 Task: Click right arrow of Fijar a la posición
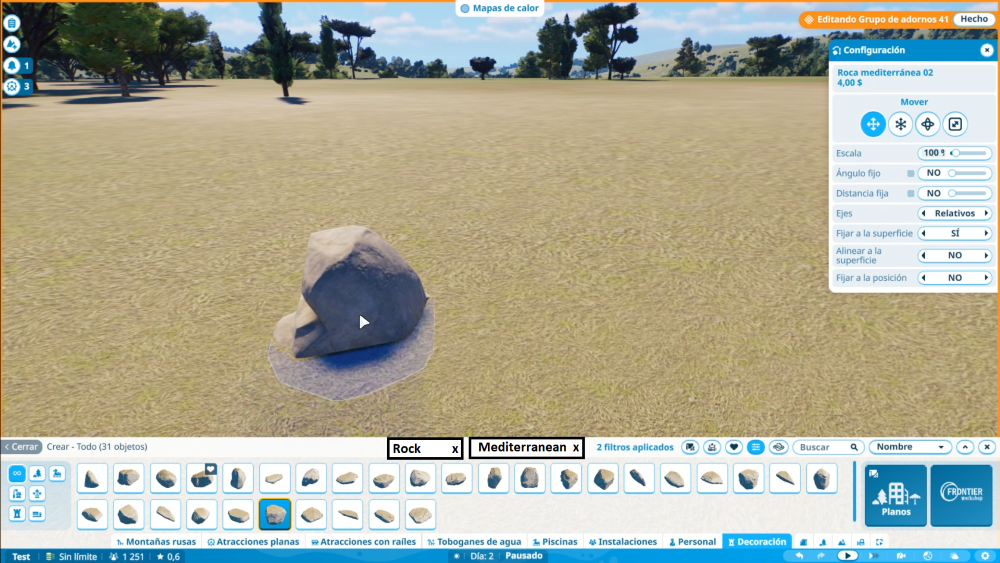click(x=986, y=278)
